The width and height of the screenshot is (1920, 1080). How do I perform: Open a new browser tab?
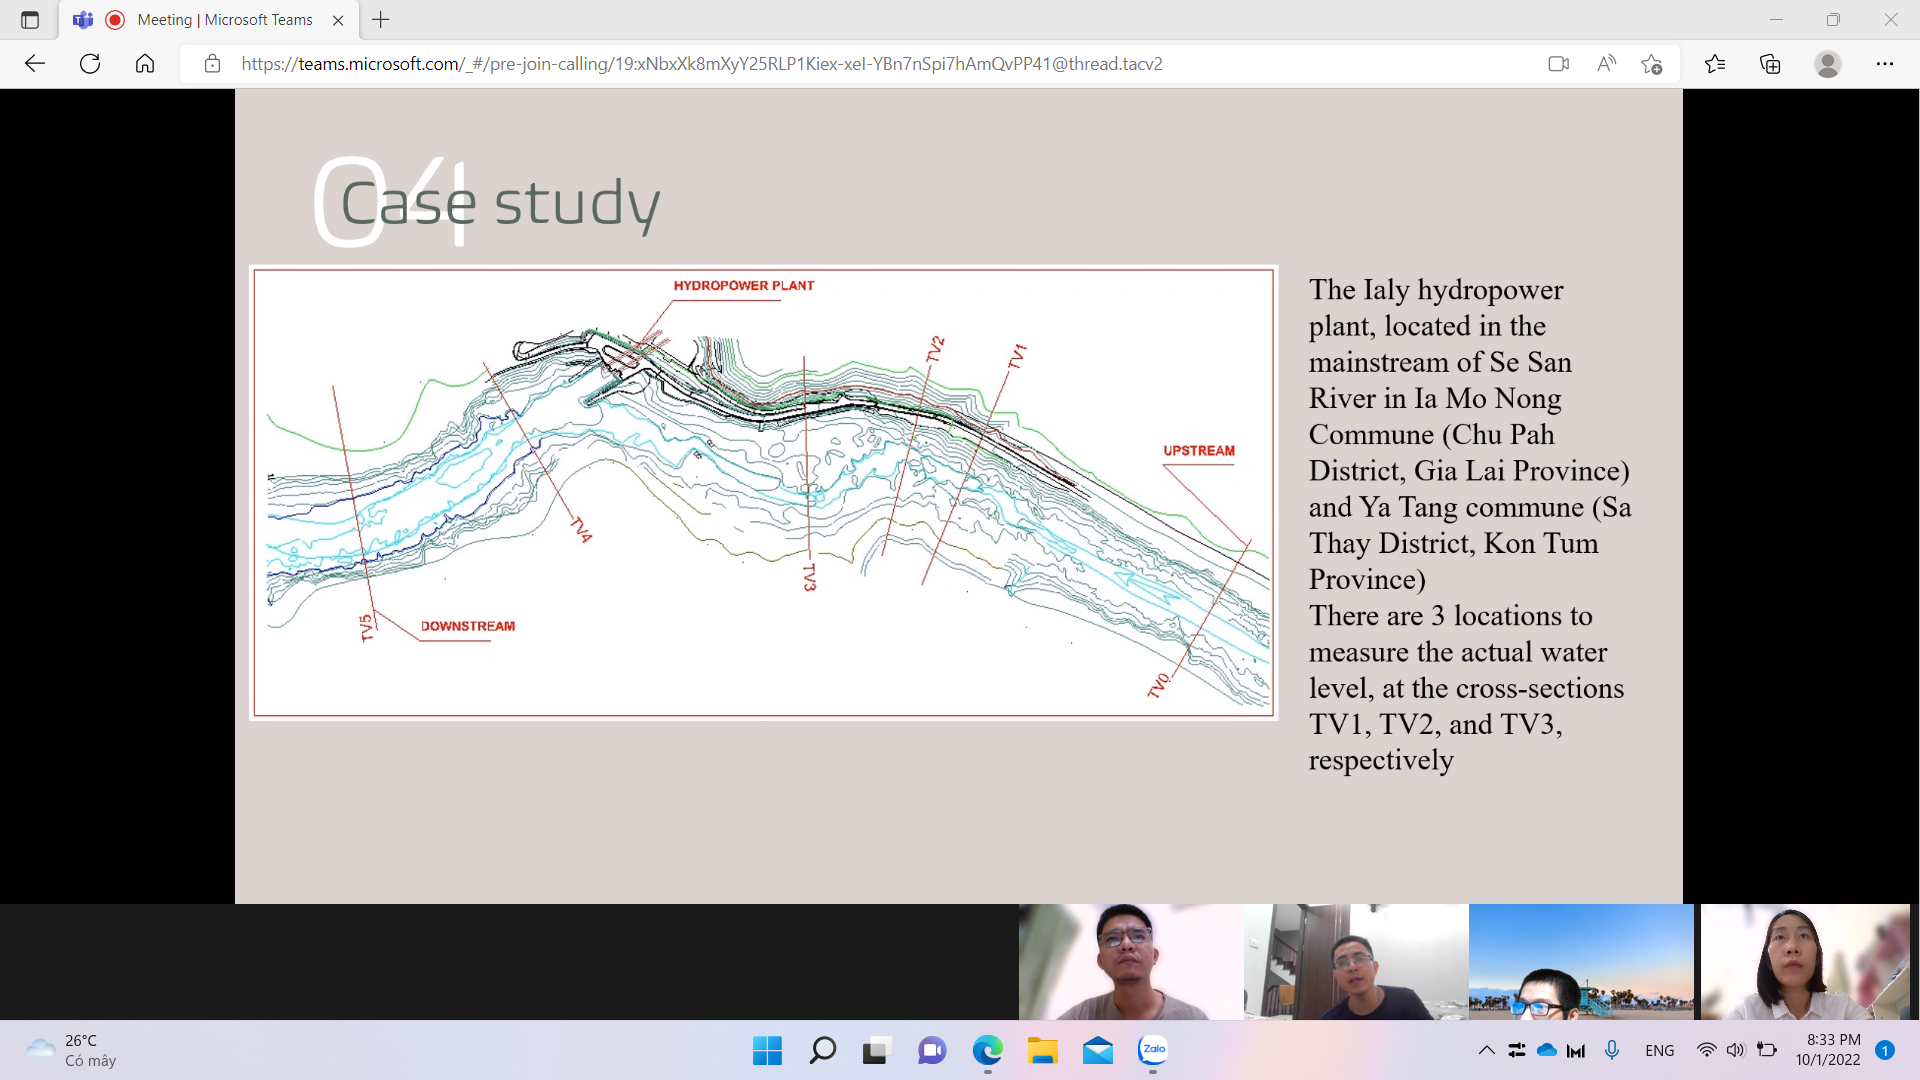click(381, 20)
